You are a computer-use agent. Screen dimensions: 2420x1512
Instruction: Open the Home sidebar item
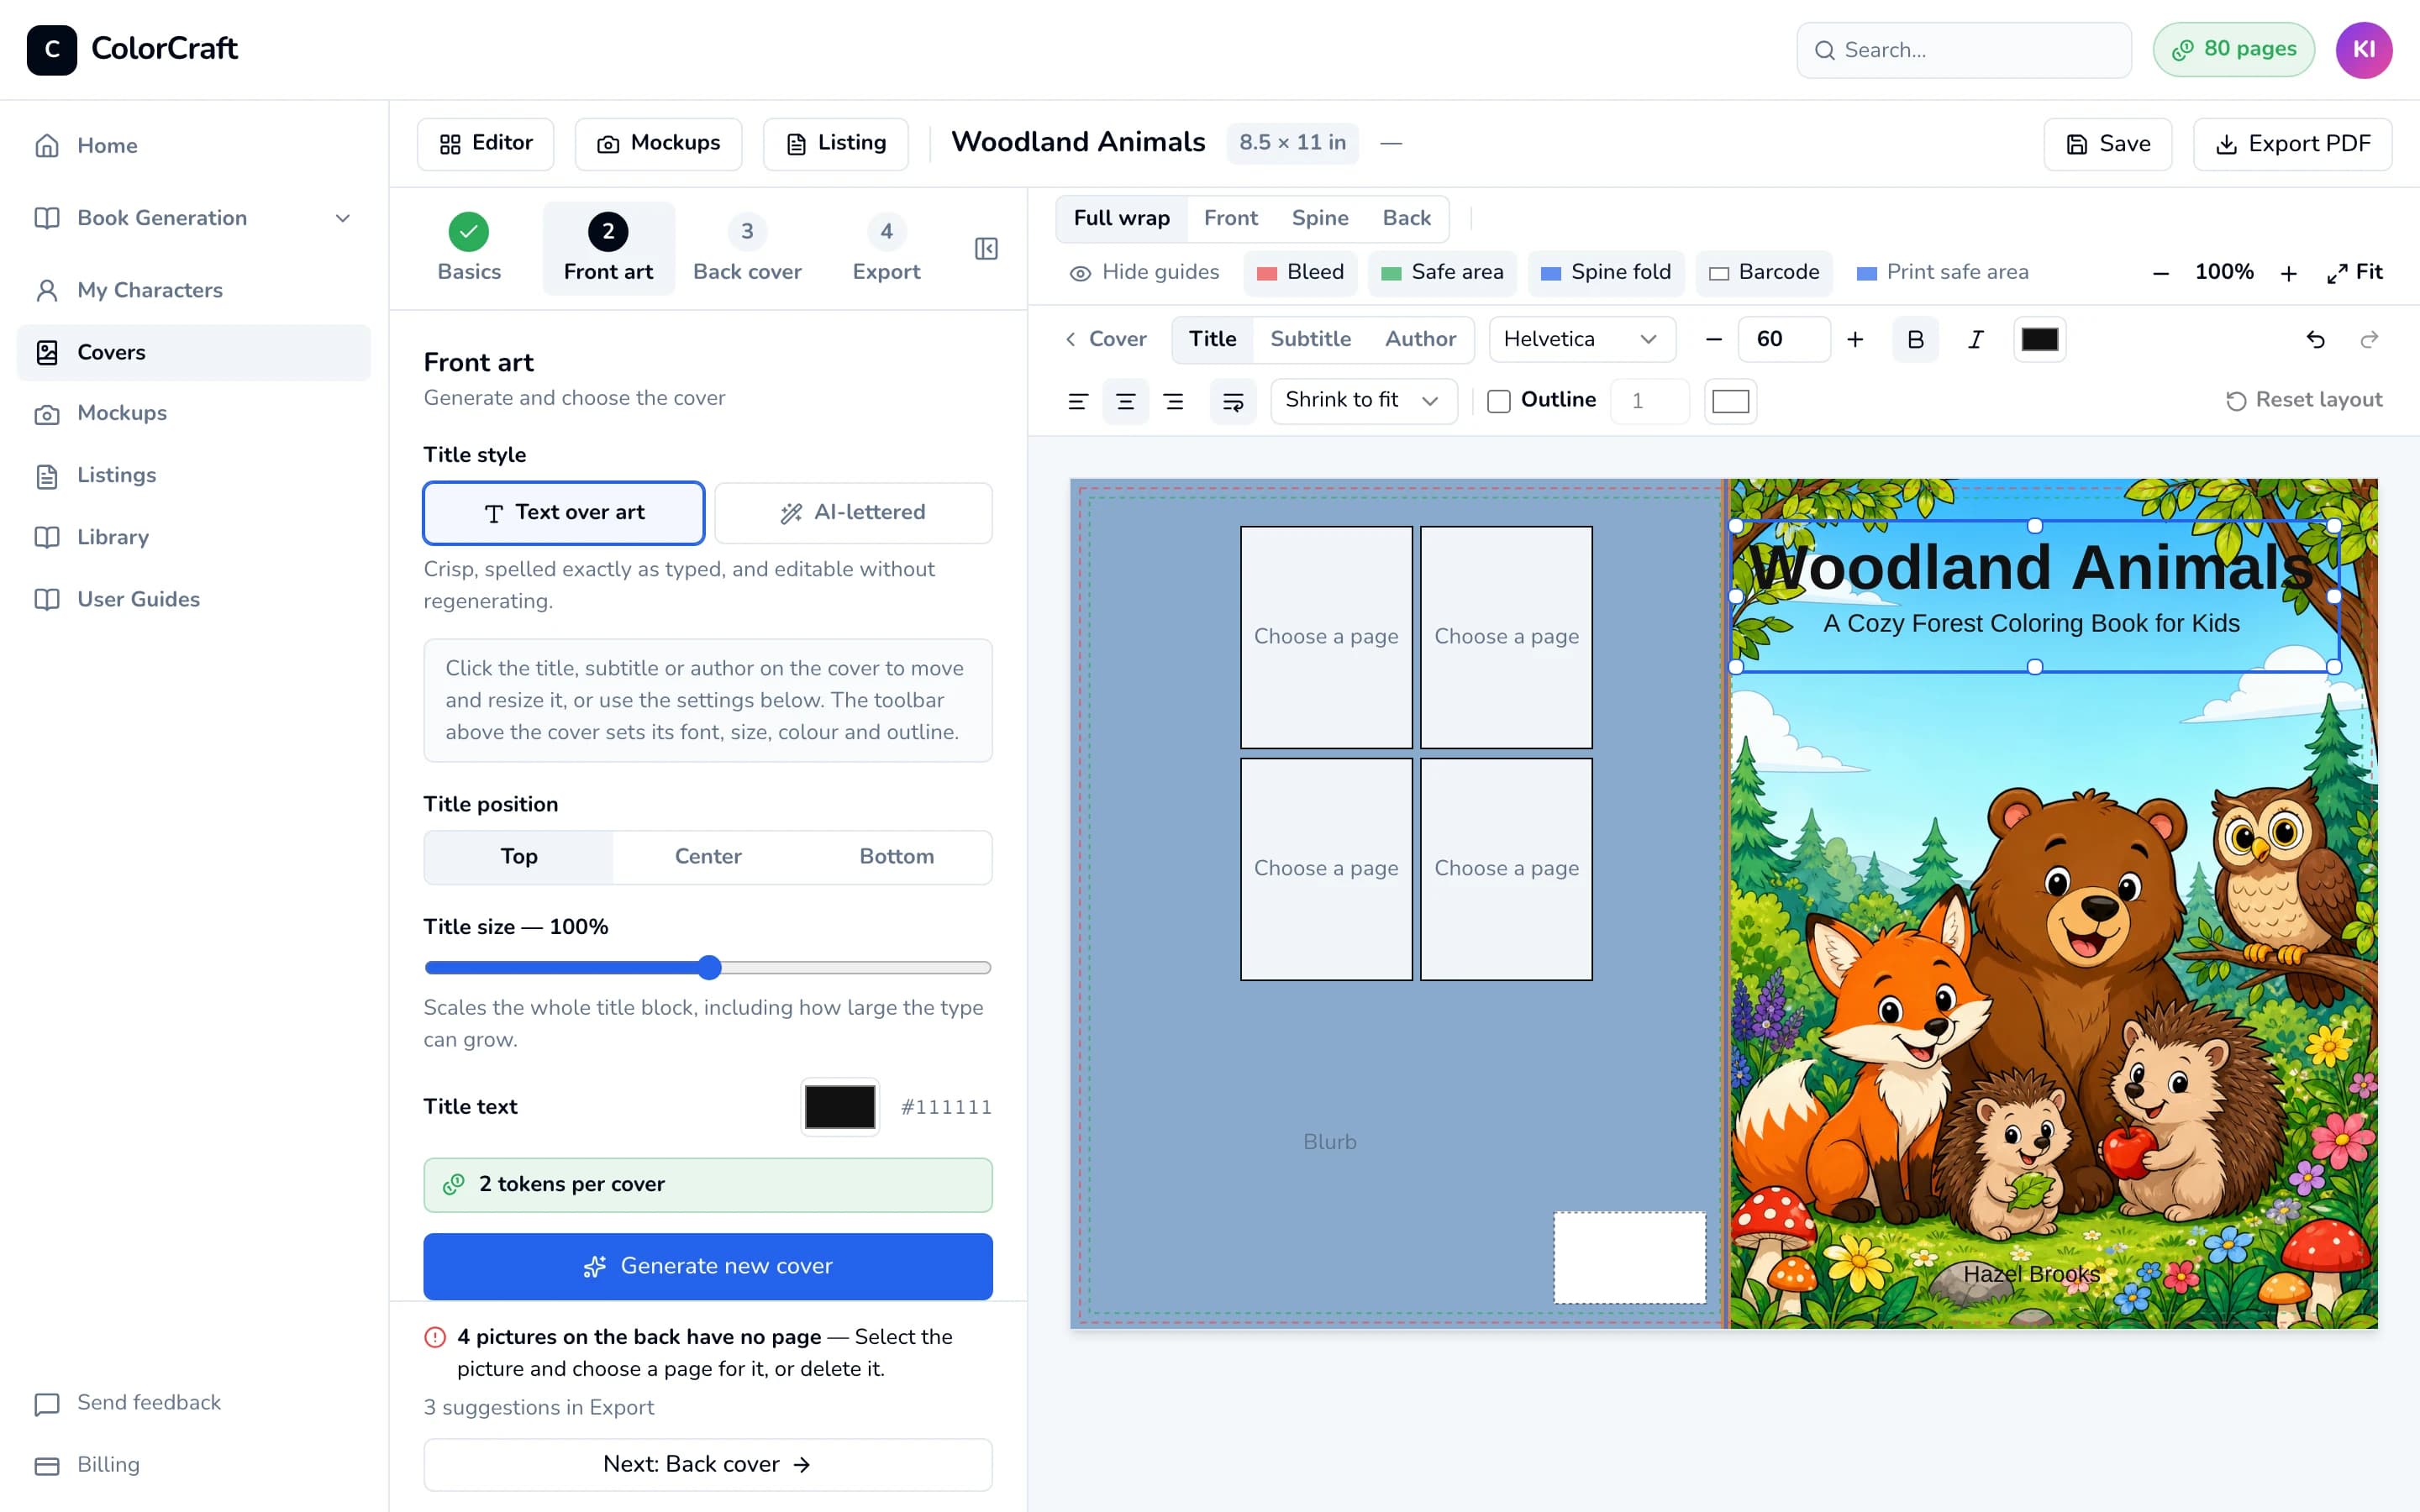click(x=193, y=146)
